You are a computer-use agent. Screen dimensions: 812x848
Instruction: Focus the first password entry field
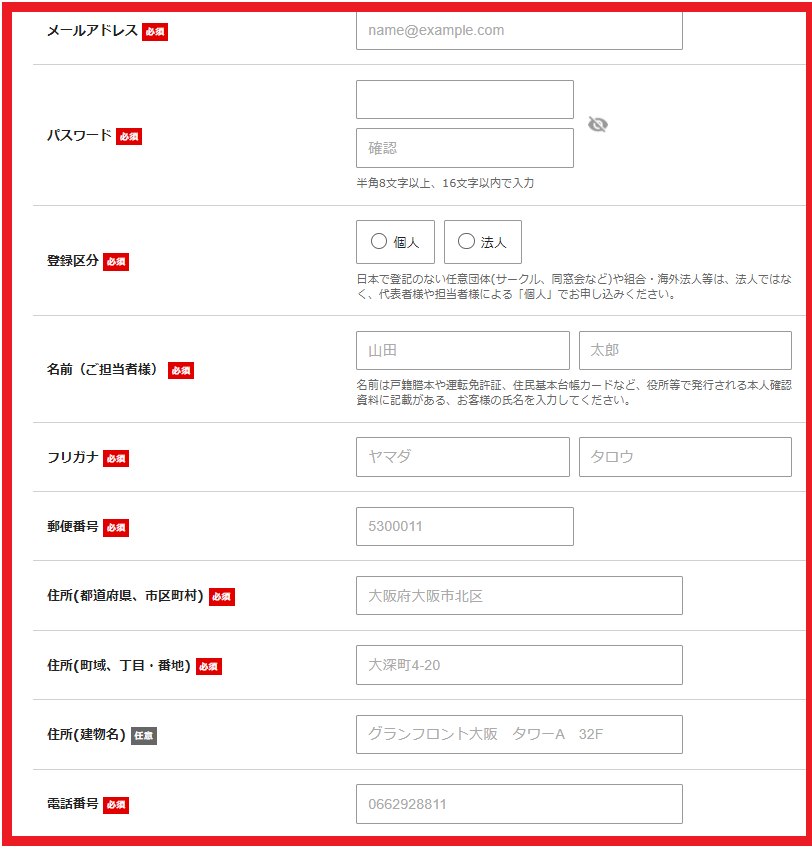coord(464,100)
